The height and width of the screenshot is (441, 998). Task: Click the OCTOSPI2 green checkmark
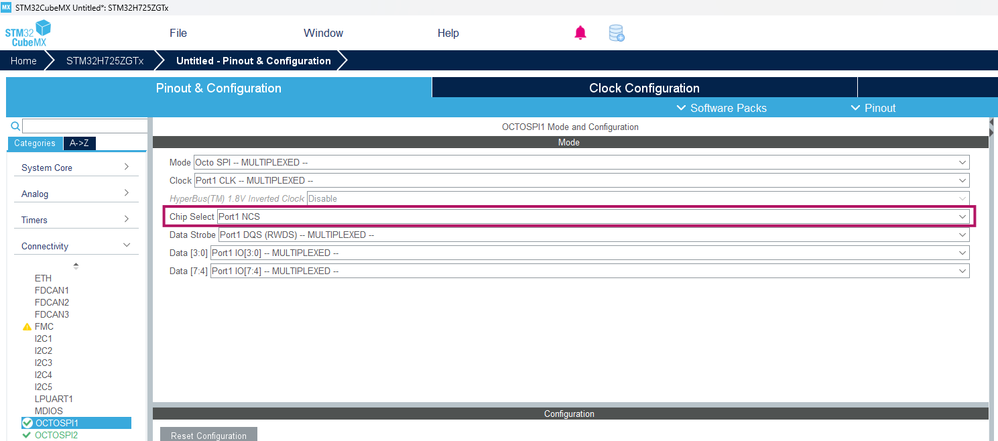click(27, 435)
